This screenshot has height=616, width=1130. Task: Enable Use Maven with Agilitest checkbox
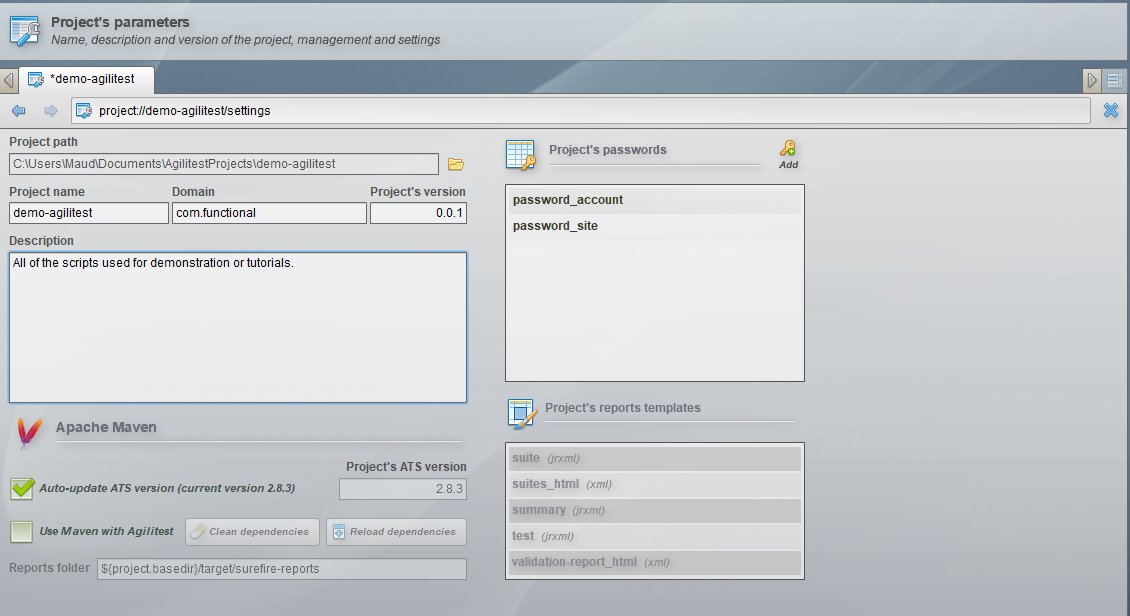22,532
